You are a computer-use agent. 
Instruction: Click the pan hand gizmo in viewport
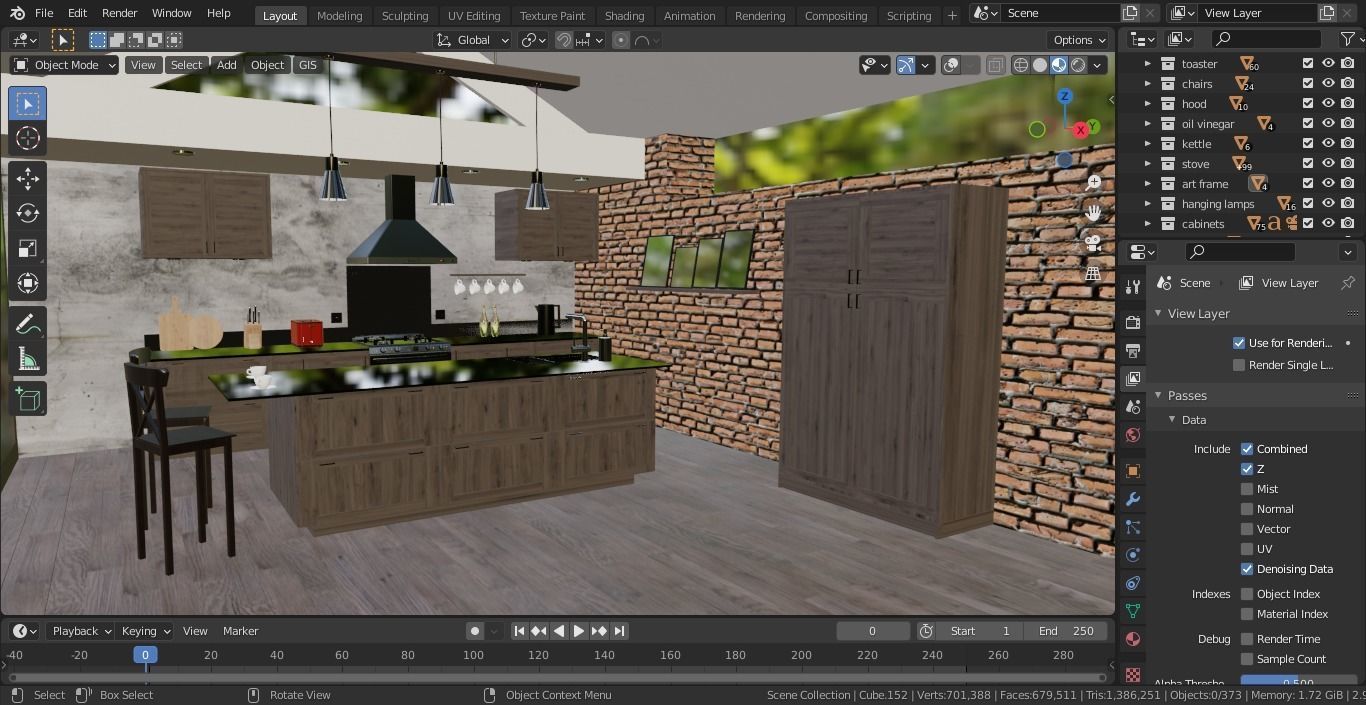pos(1093,212)
